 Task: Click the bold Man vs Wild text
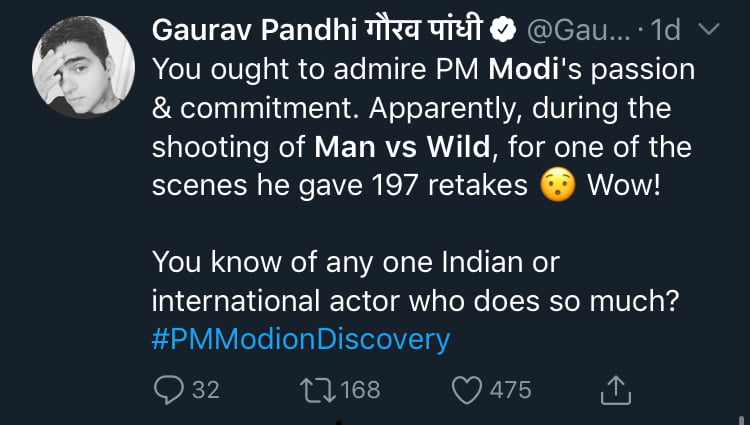coord(405,148)
